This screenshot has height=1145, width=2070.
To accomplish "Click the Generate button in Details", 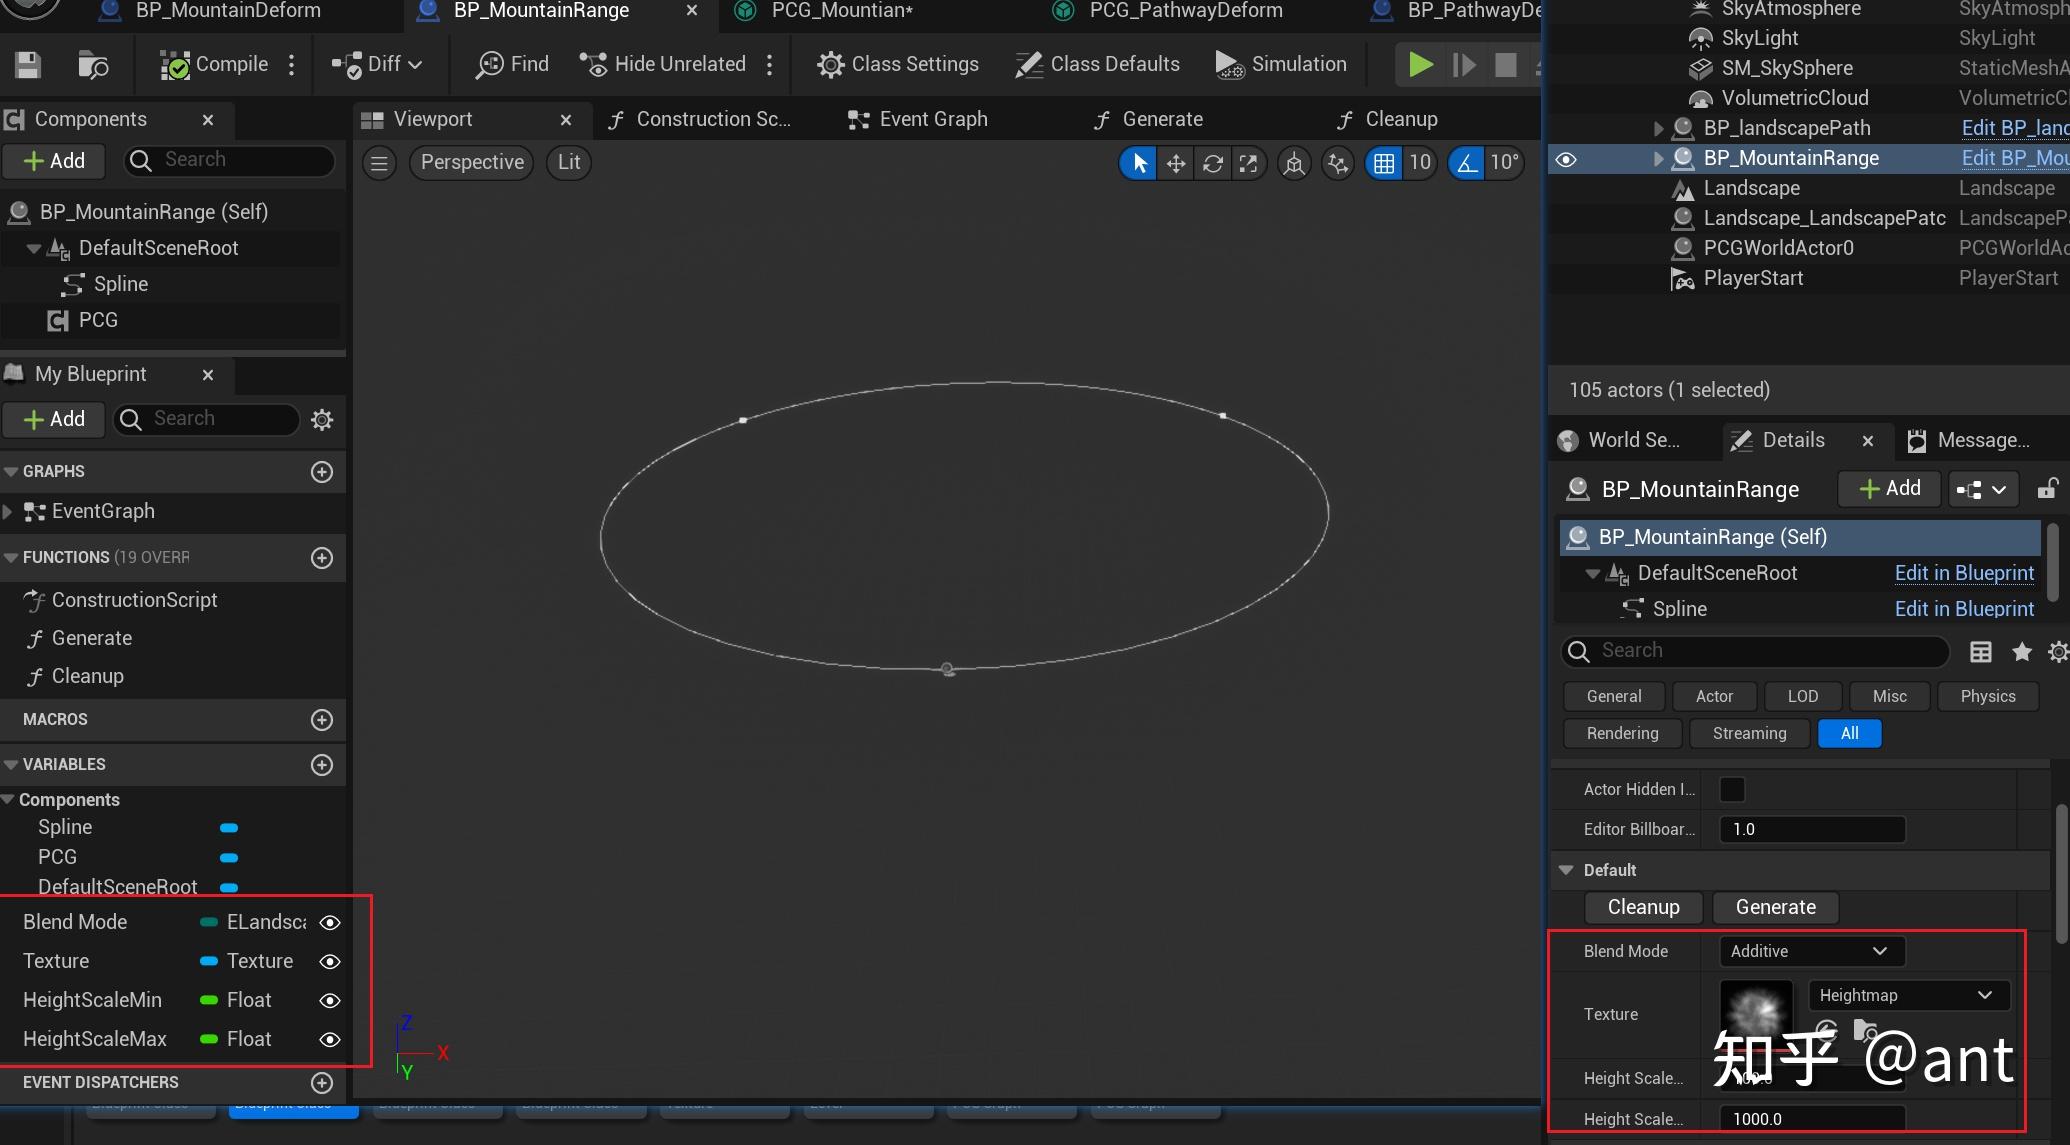I will (1775, 907).
